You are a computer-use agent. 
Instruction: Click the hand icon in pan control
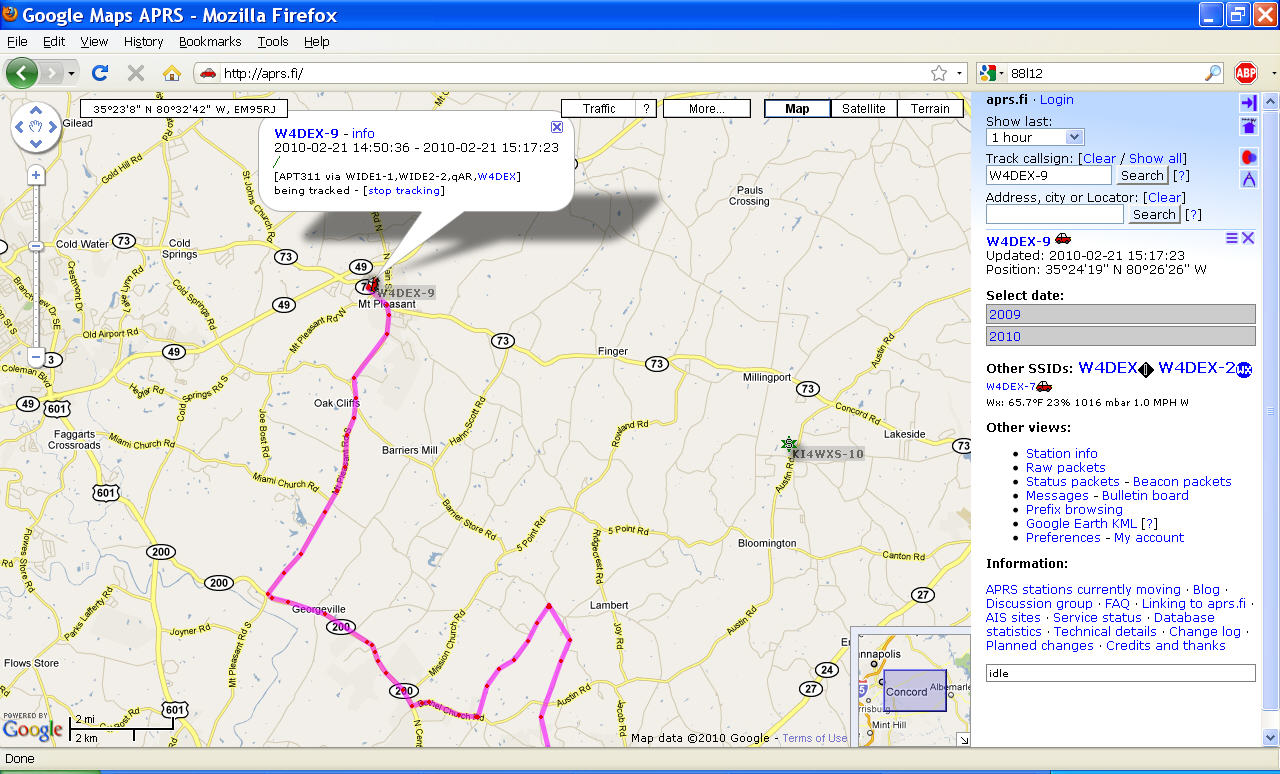pyautogui.click(x=35, y=127)
